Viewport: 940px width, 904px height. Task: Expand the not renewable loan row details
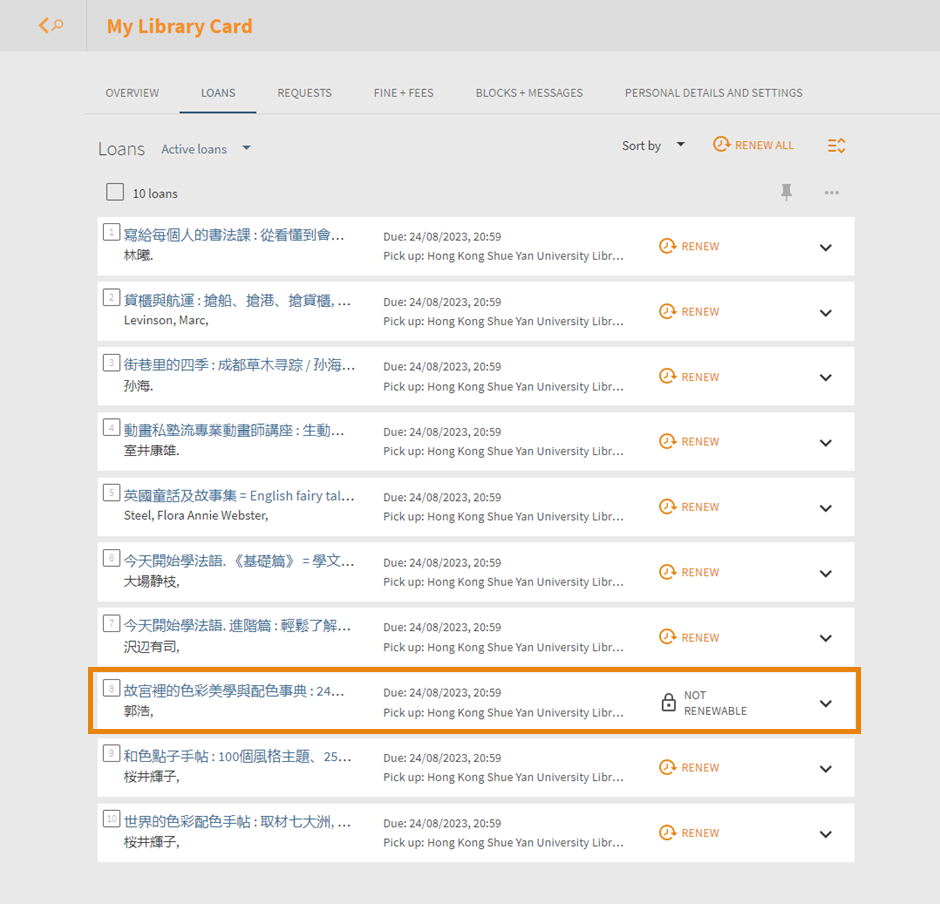pos(825,704)
